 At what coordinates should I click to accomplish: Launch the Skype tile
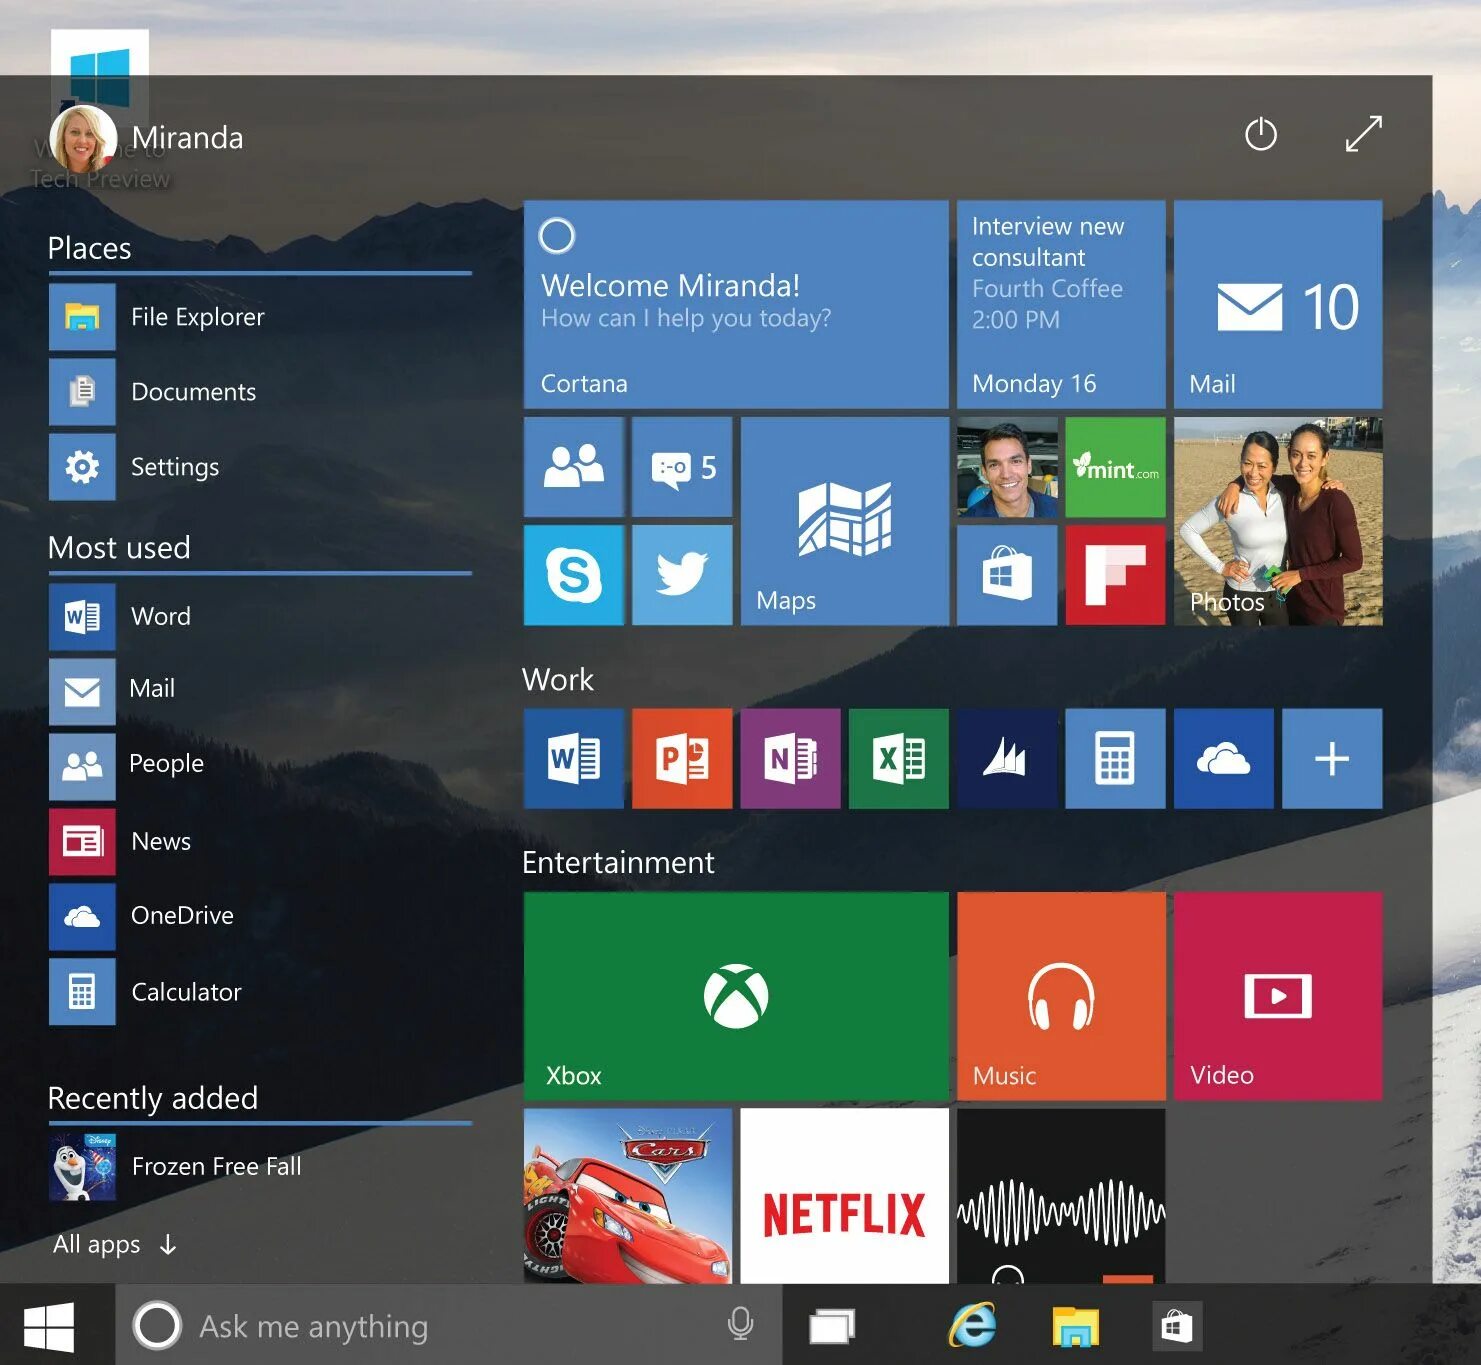tap(574, 575)
